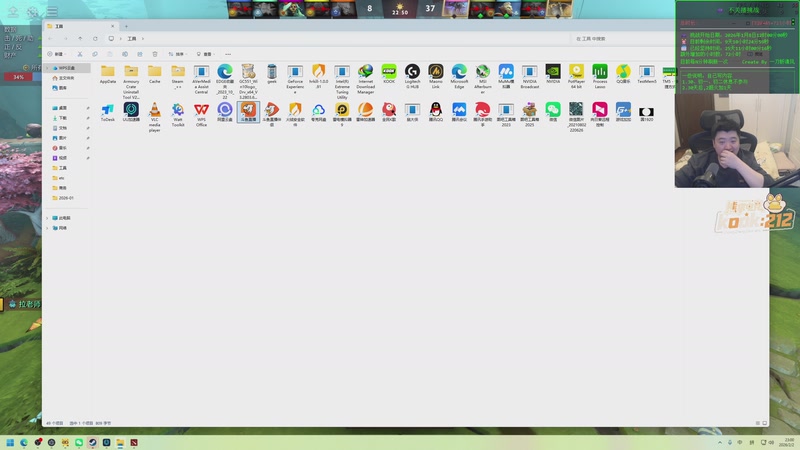Show hidden system tray icons
The width and height of the screenshot is (800, 450).
[x=720, y=442]
